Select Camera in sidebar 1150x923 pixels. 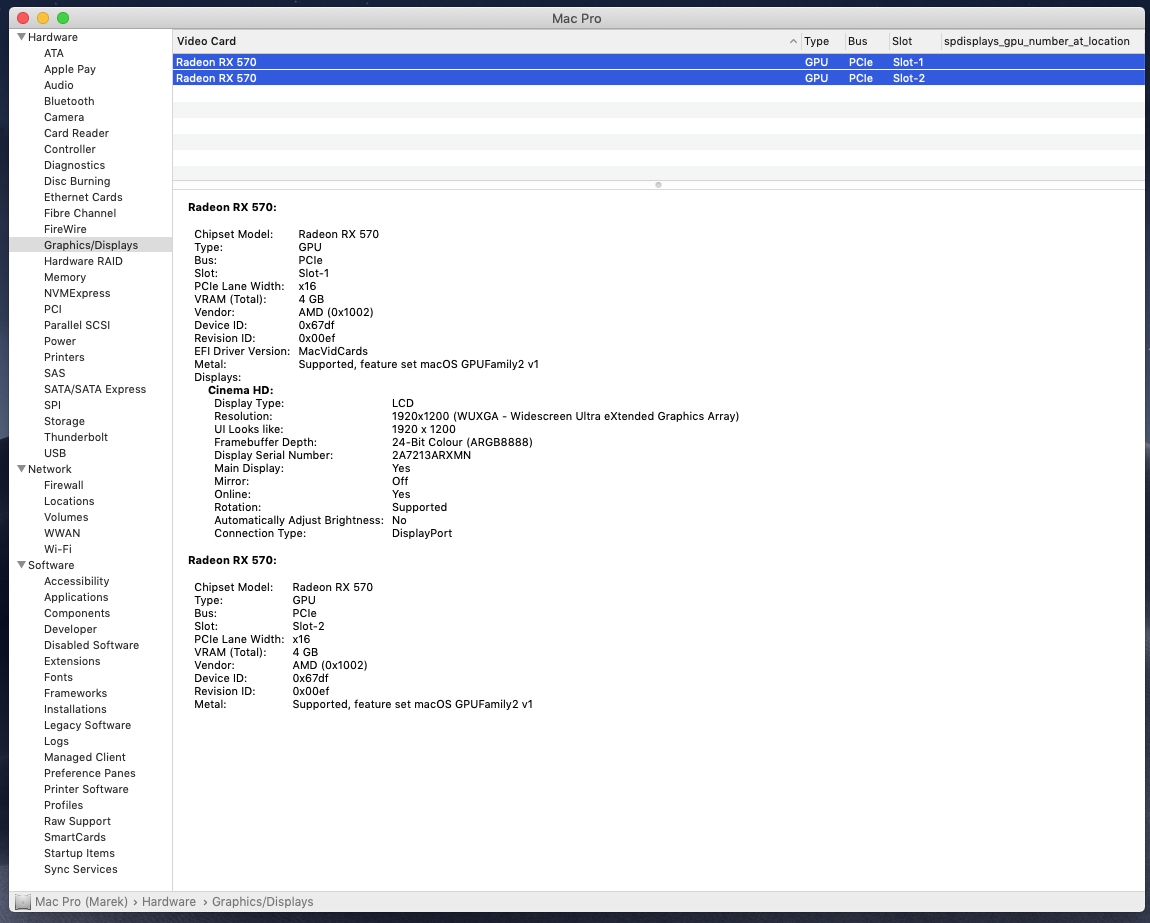coord(64,117)
